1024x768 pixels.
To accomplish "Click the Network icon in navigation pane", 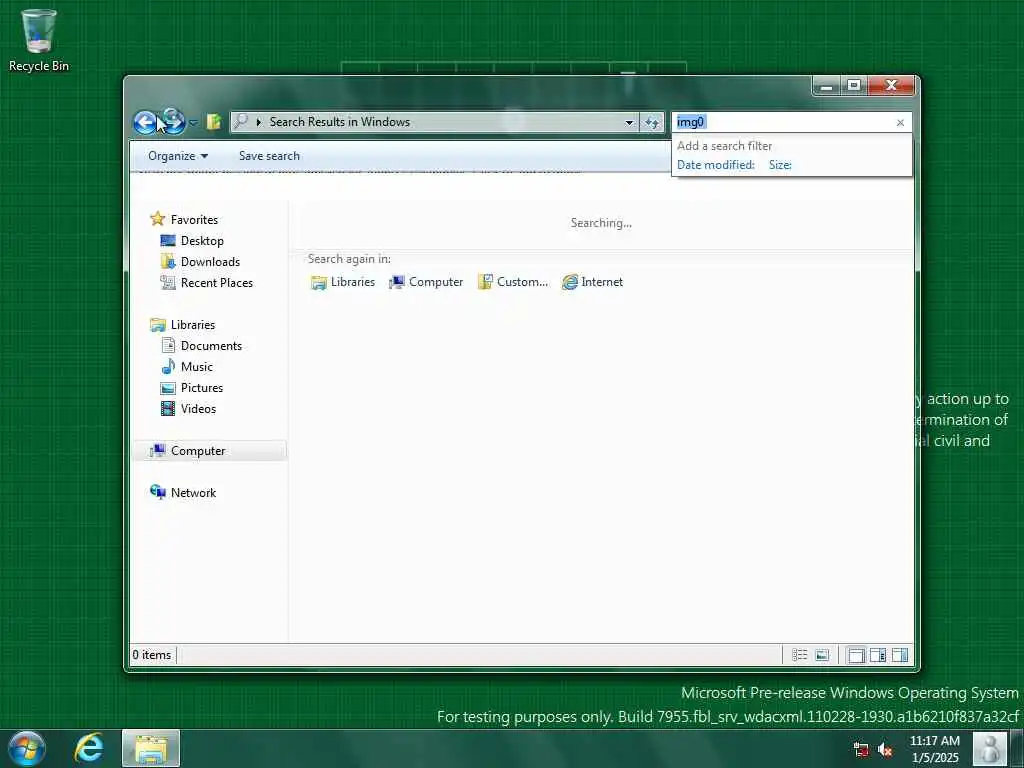I will tap(157, 492).
